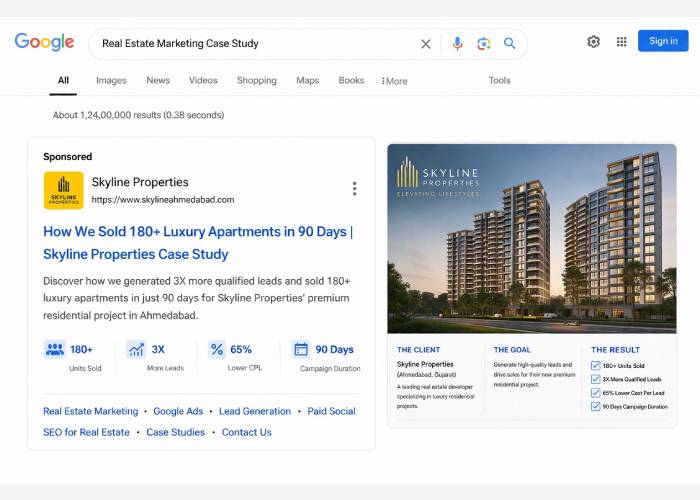Click the Campaign Duration calendar icon
Screen dimensions: 700x500
[x=301, y=349]
